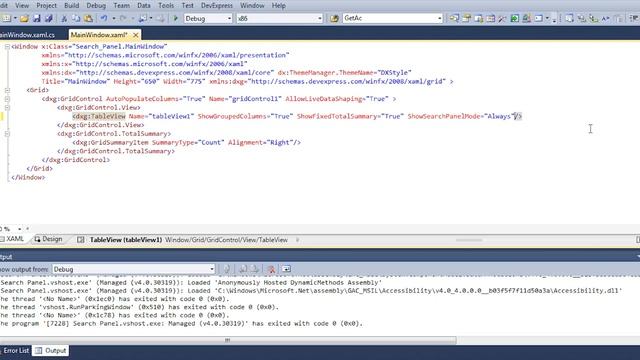Open Show output from Debug dropdown
The image size is (640, 360).
coord(133,269)
